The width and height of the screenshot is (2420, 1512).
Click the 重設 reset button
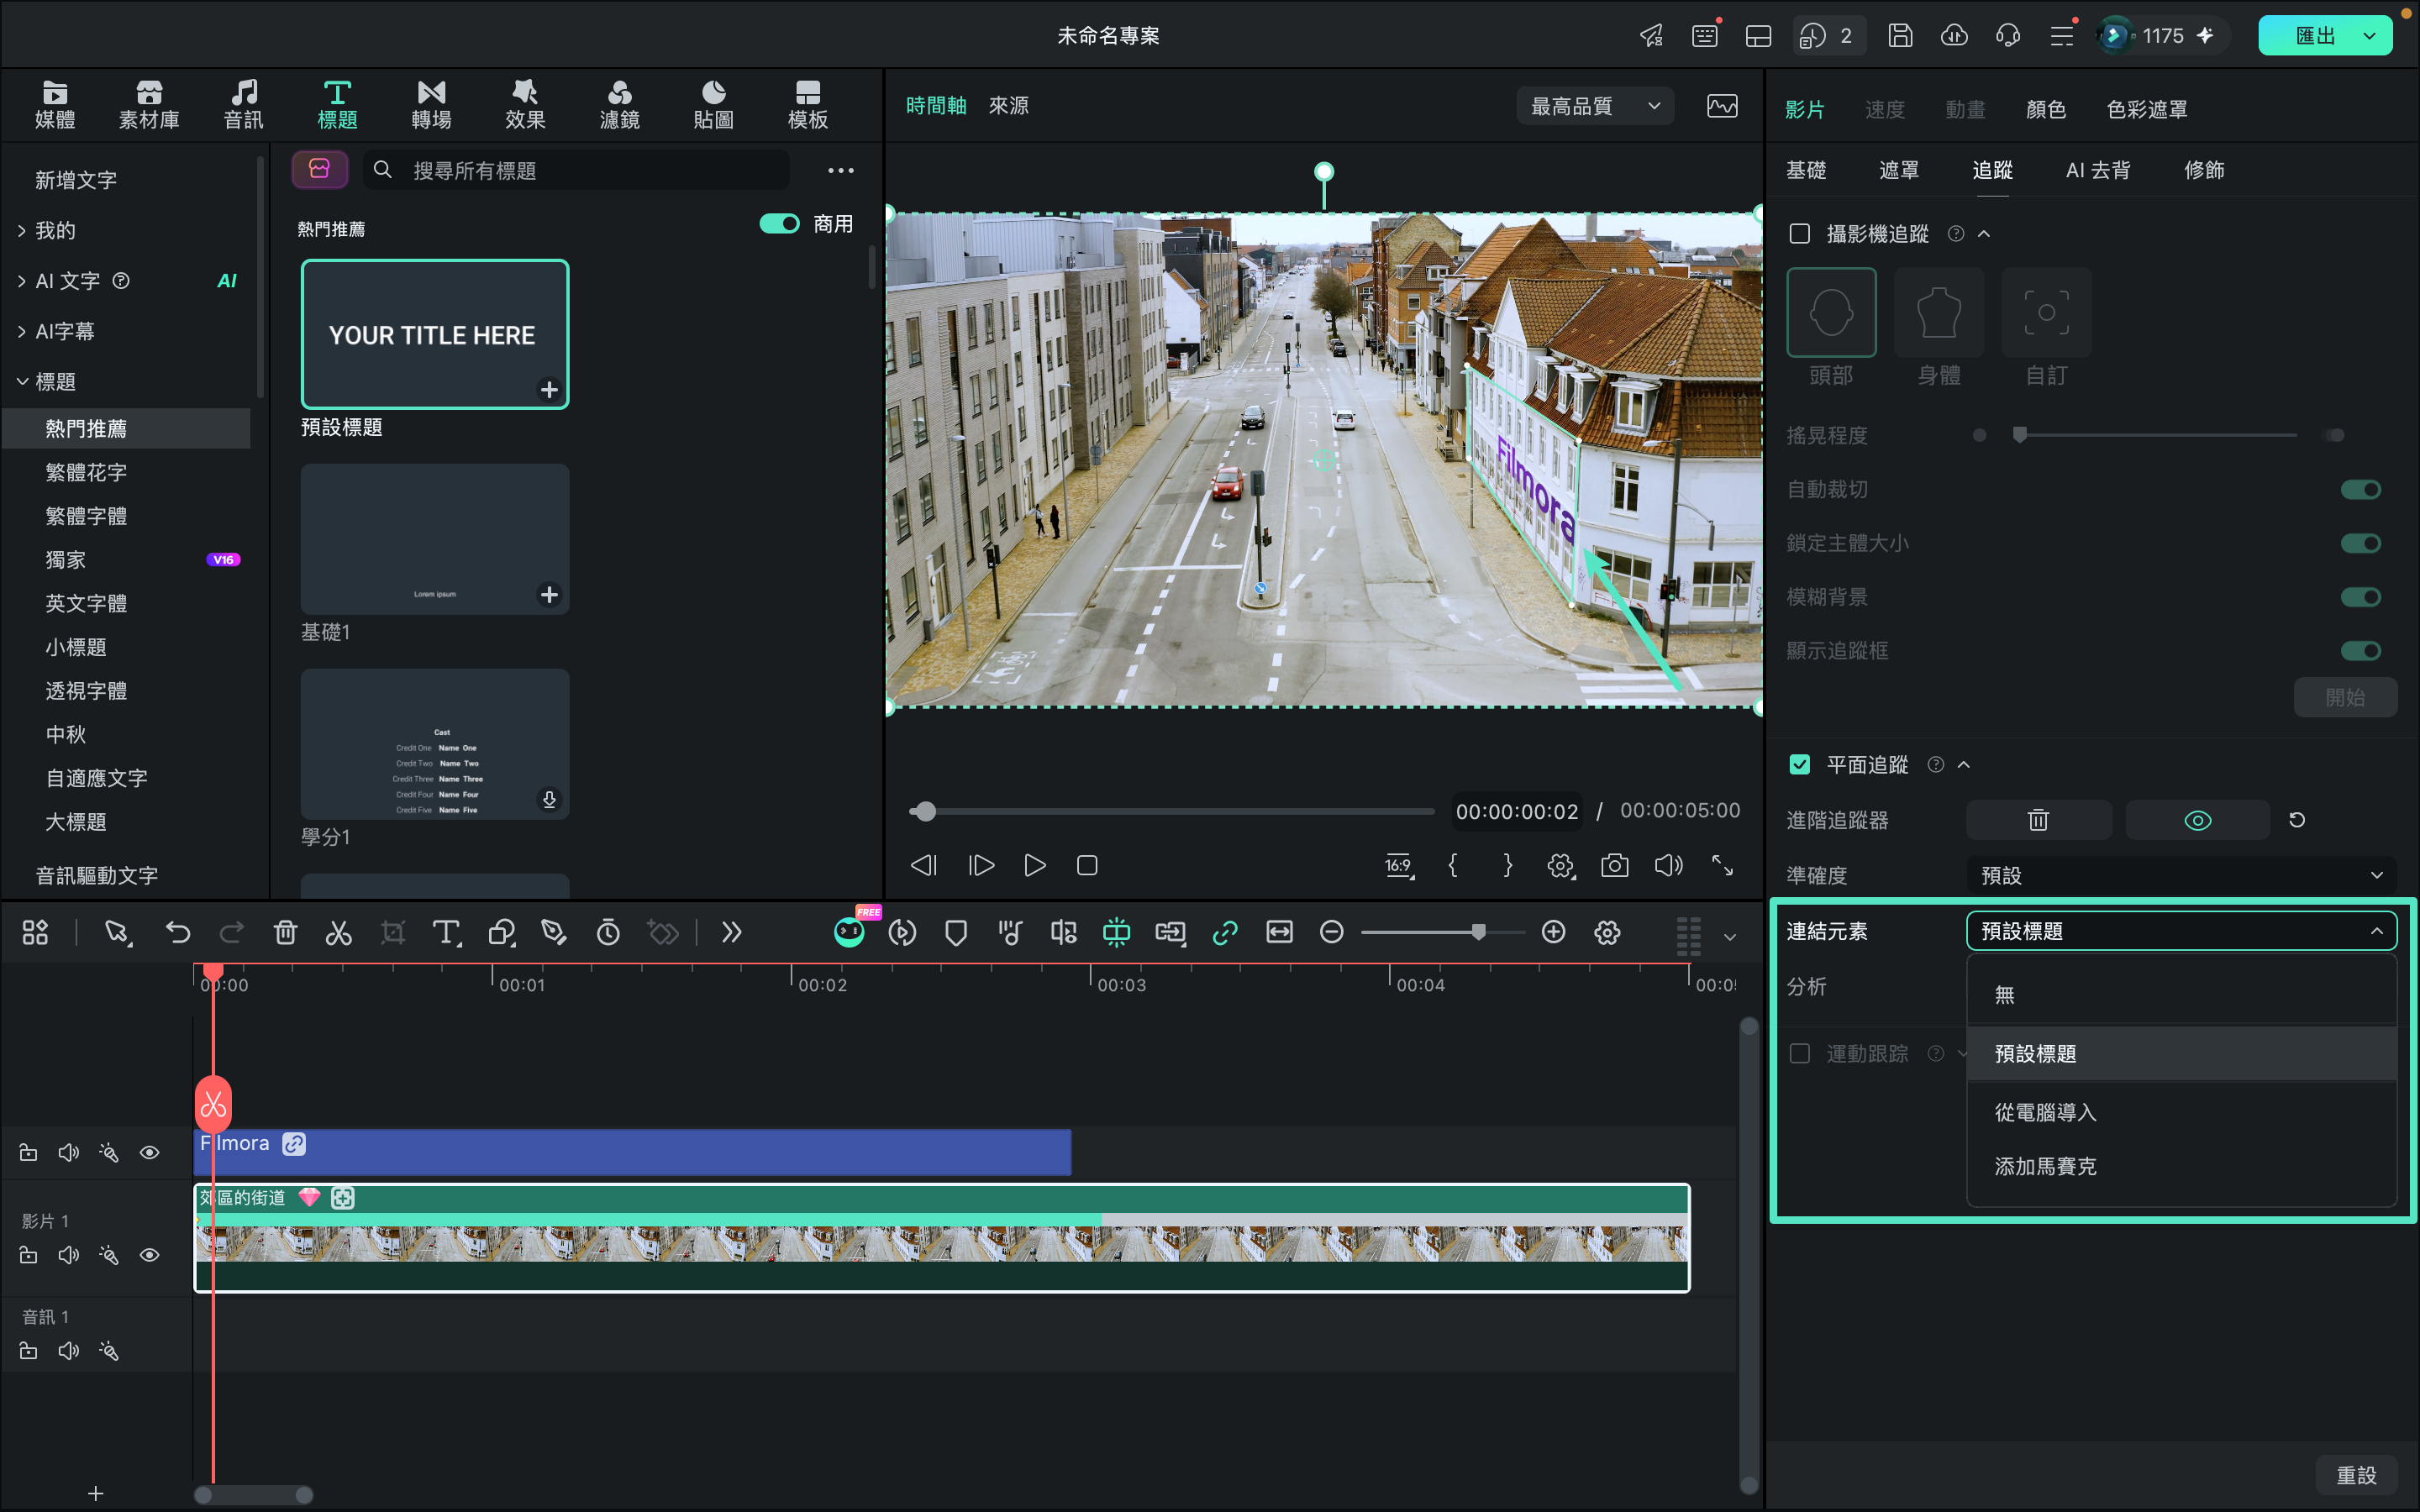coord(2356,1474)
